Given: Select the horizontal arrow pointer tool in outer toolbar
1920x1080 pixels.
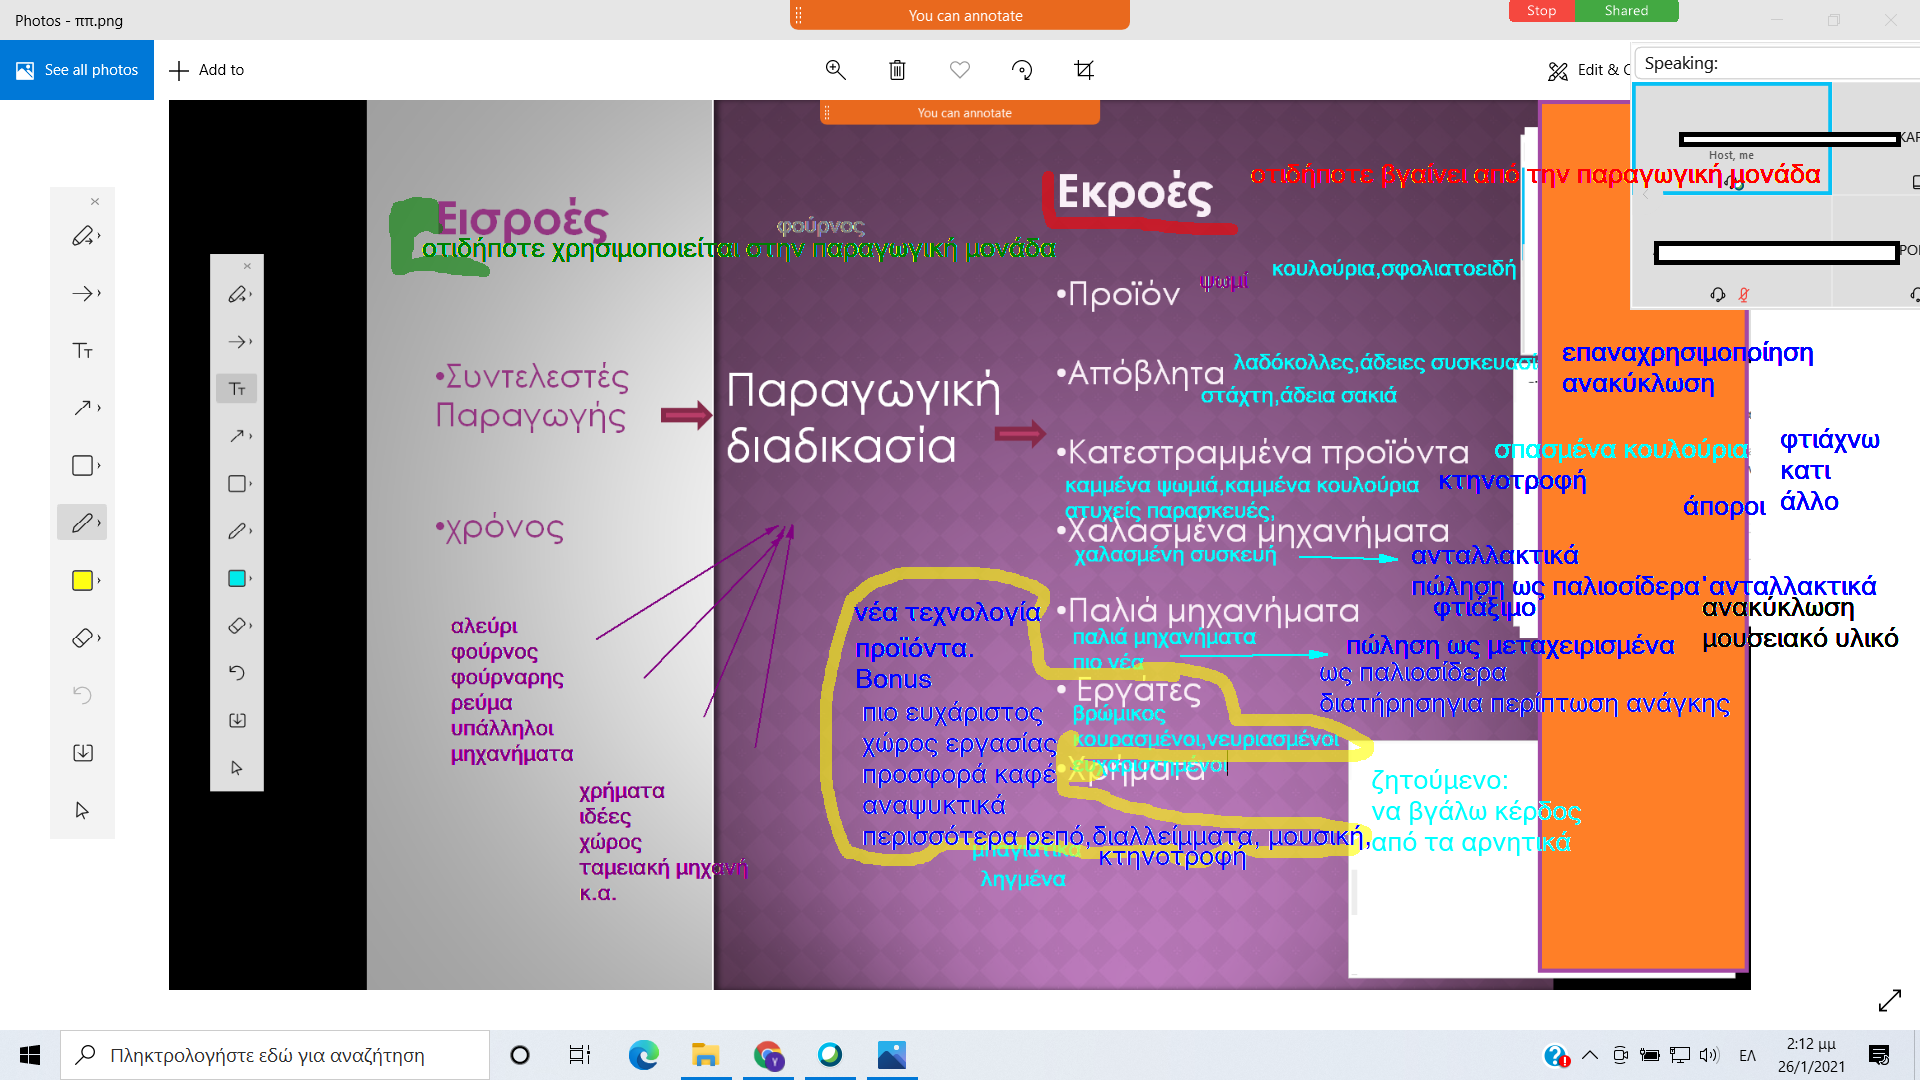Looking at the screenshot, I should coord(82,294).
